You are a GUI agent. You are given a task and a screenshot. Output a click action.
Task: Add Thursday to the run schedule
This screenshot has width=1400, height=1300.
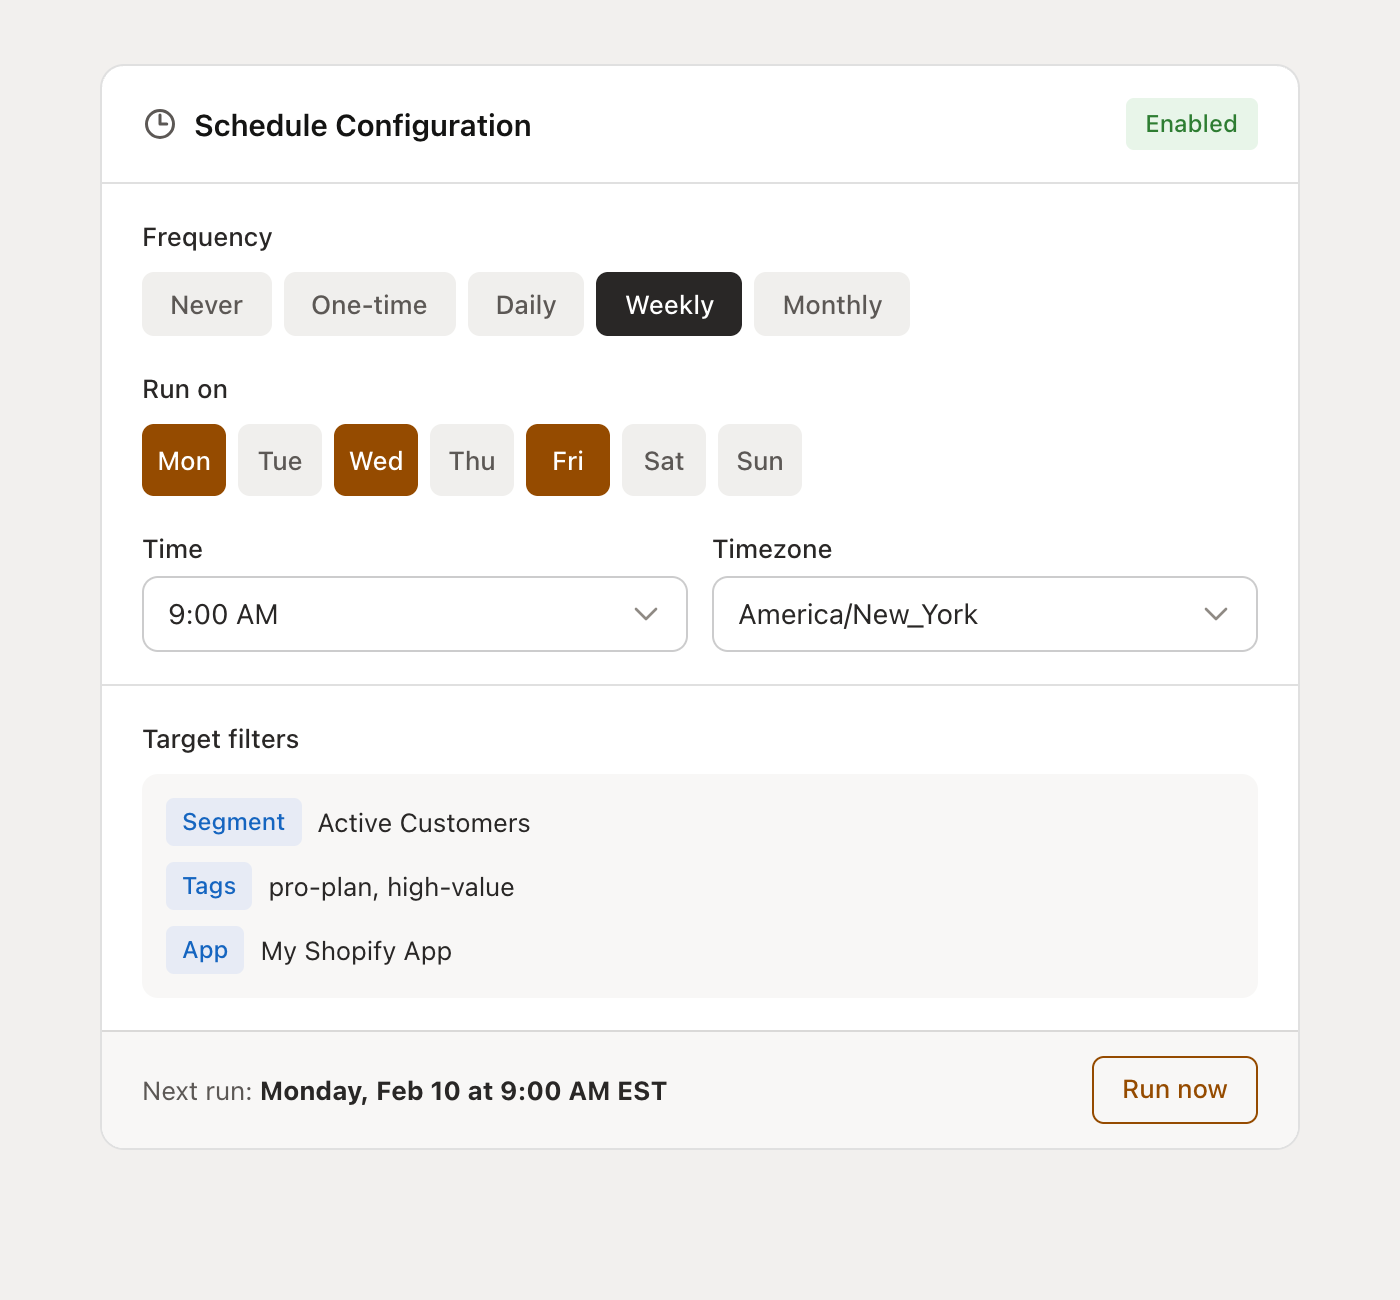pyautogui.click(x=471, y=460)
